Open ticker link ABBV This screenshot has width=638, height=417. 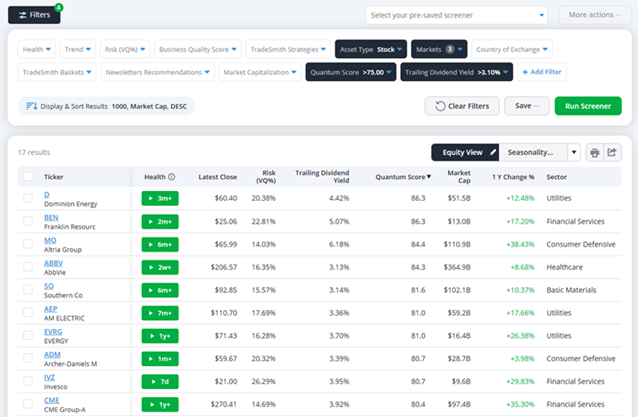pos(53,263)
